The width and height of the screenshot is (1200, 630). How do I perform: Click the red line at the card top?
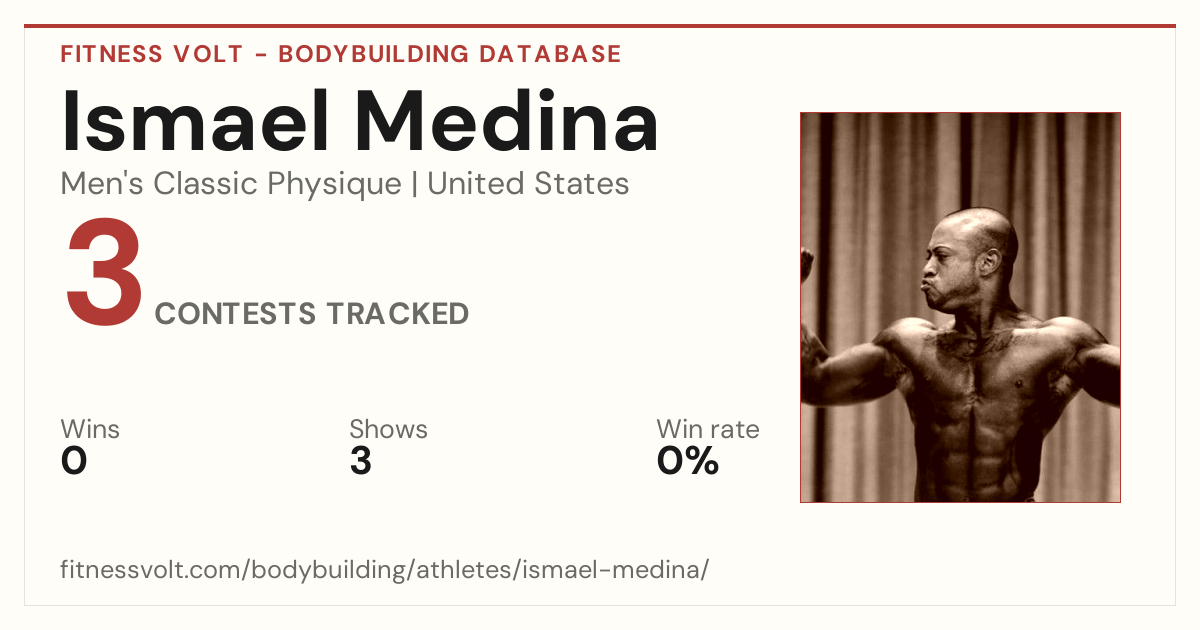tap(600, 26)
